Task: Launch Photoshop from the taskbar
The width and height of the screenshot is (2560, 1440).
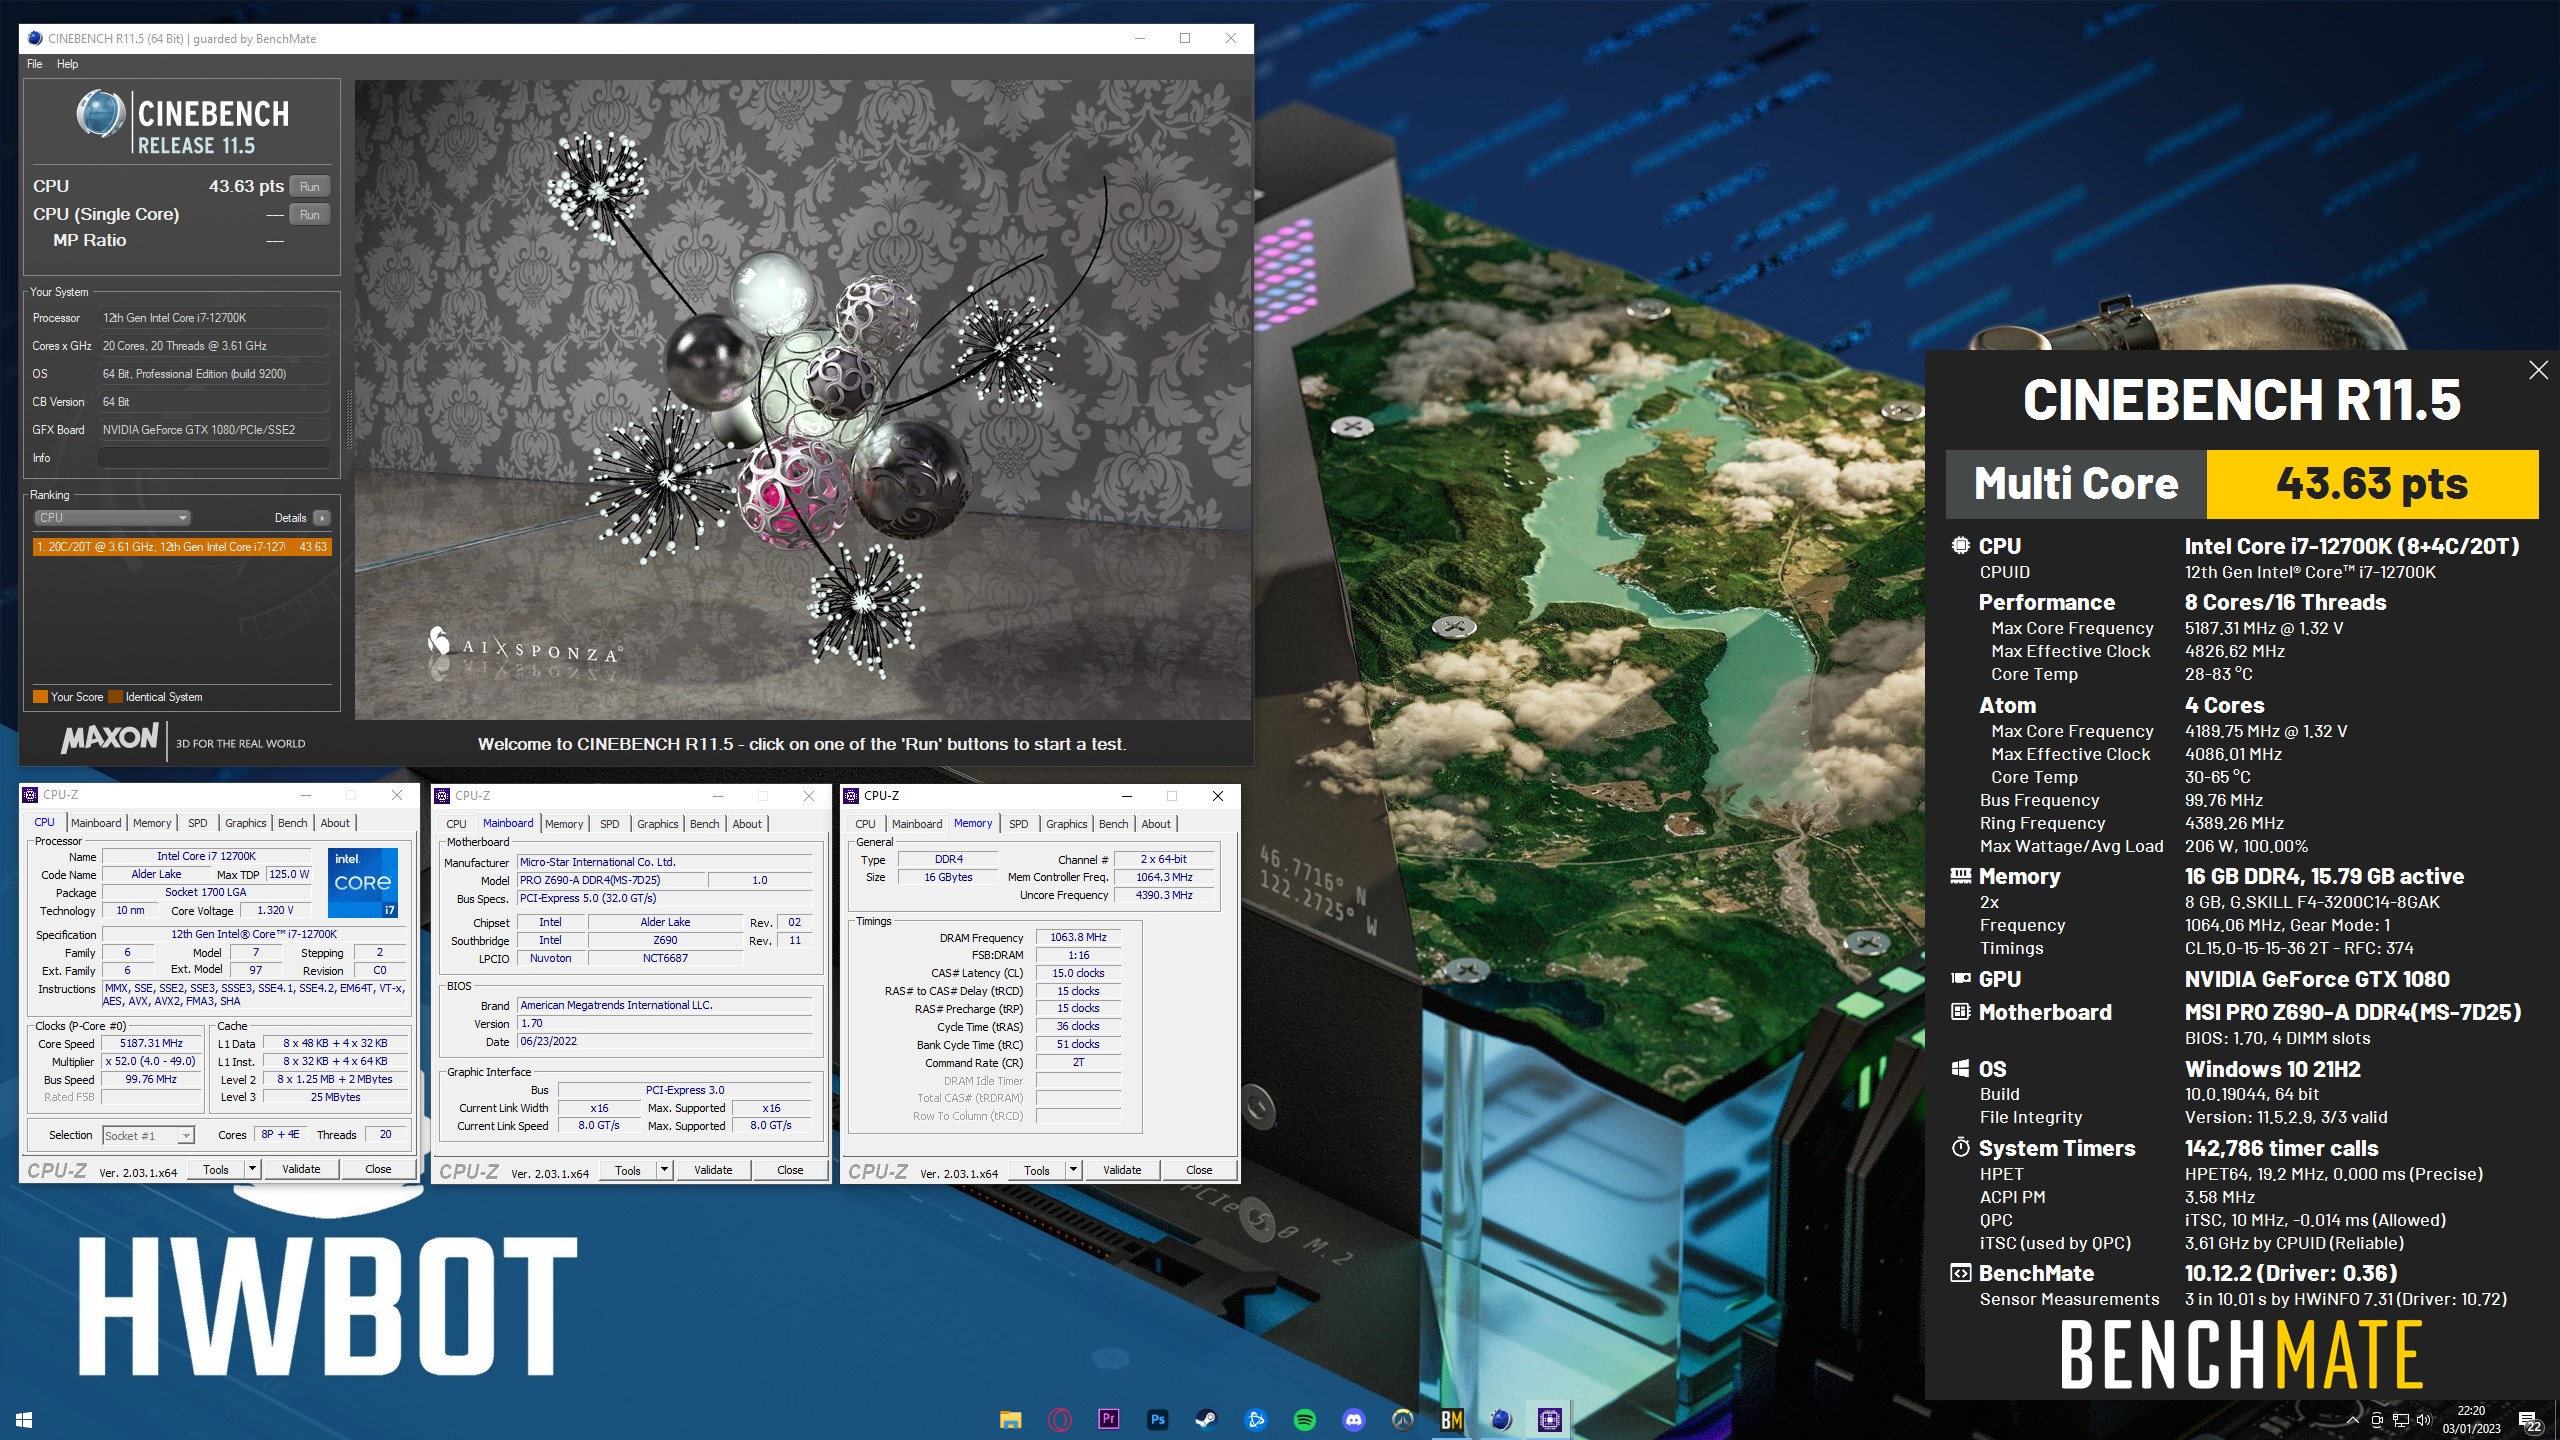Action: [x=1157, y=1419]
